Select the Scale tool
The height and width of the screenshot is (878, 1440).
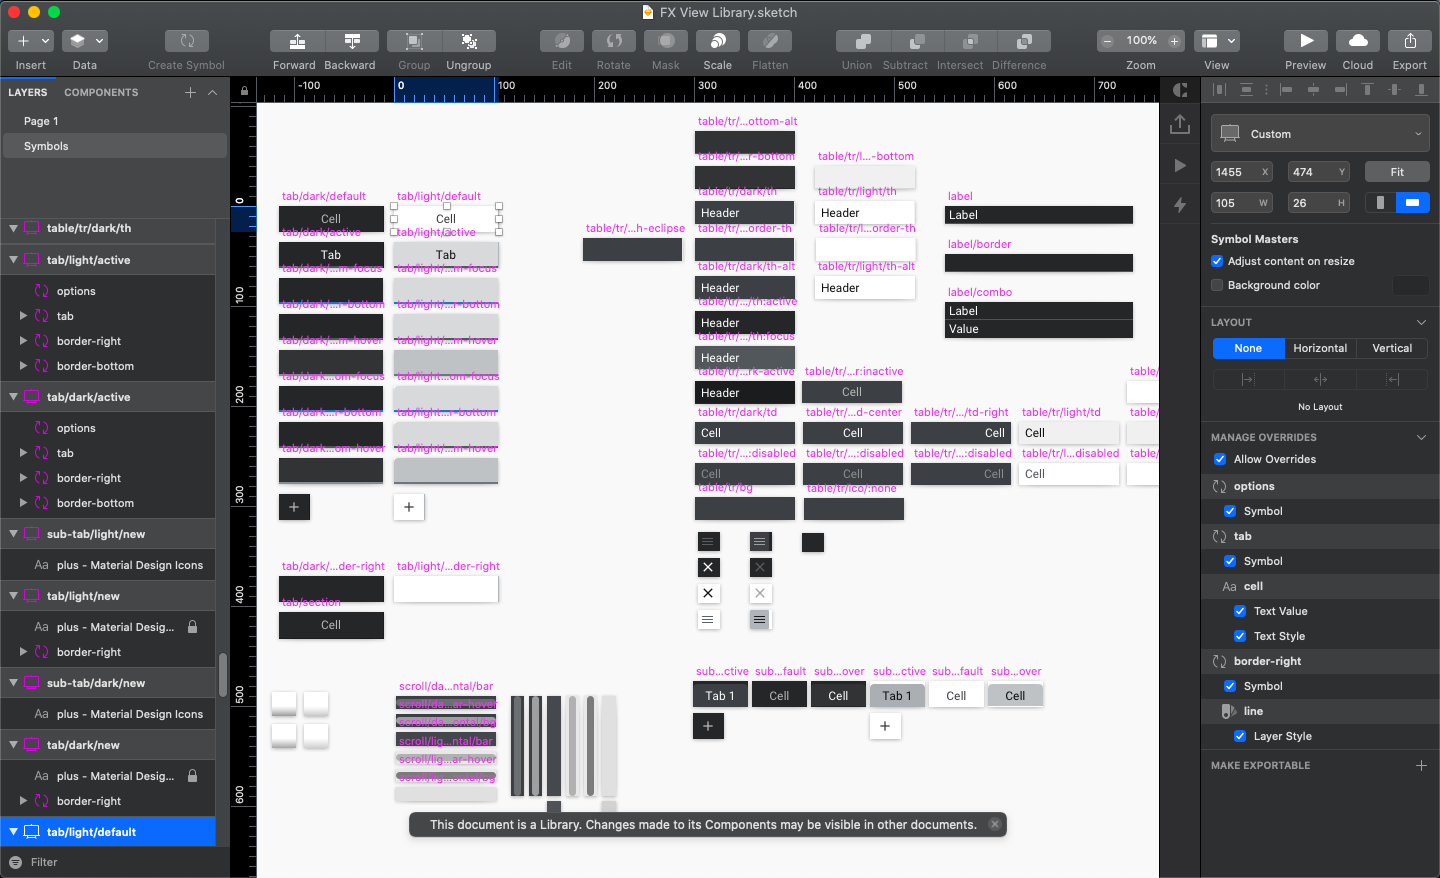point(718,41)
